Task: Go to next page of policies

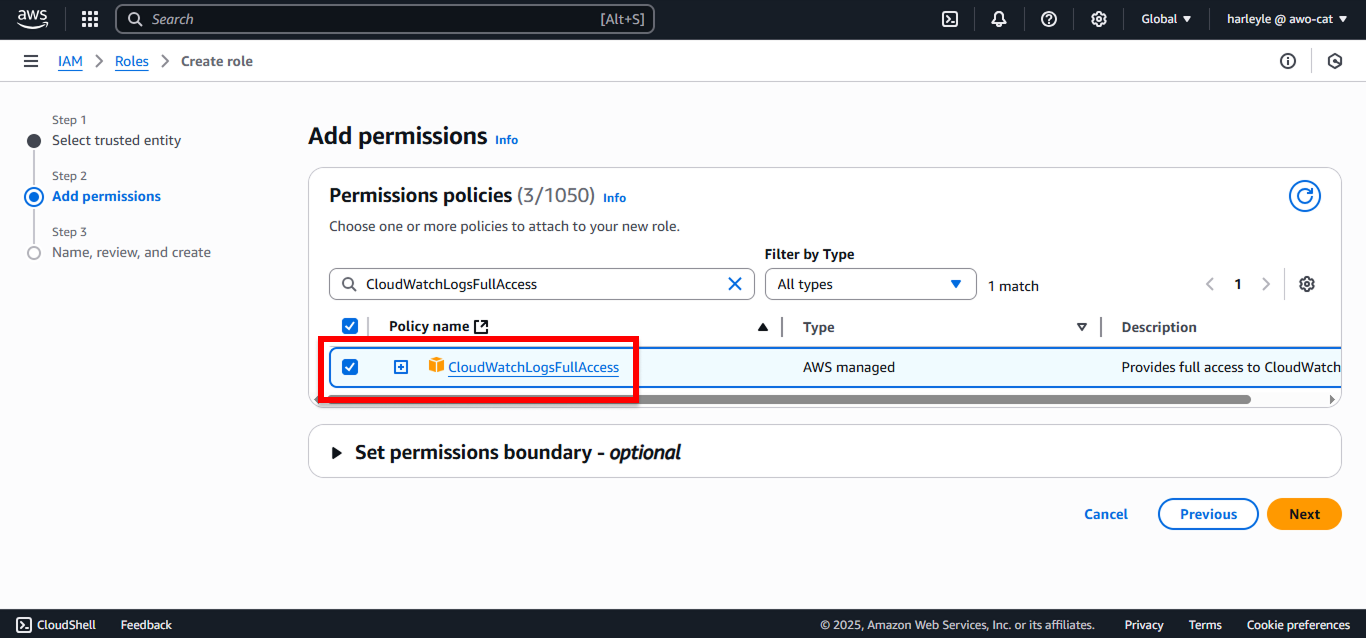Action: [1266, 284]
